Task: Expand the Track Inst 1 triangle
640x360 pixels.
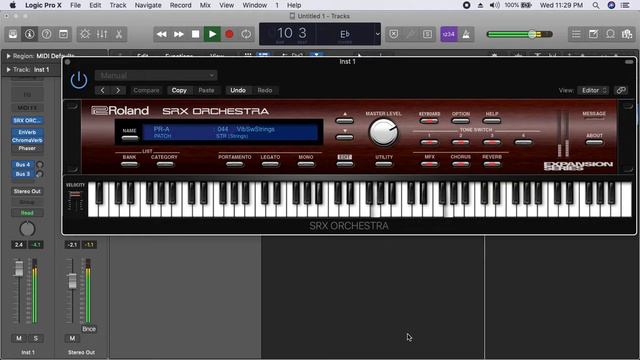Action: click(x=8, y=70)
